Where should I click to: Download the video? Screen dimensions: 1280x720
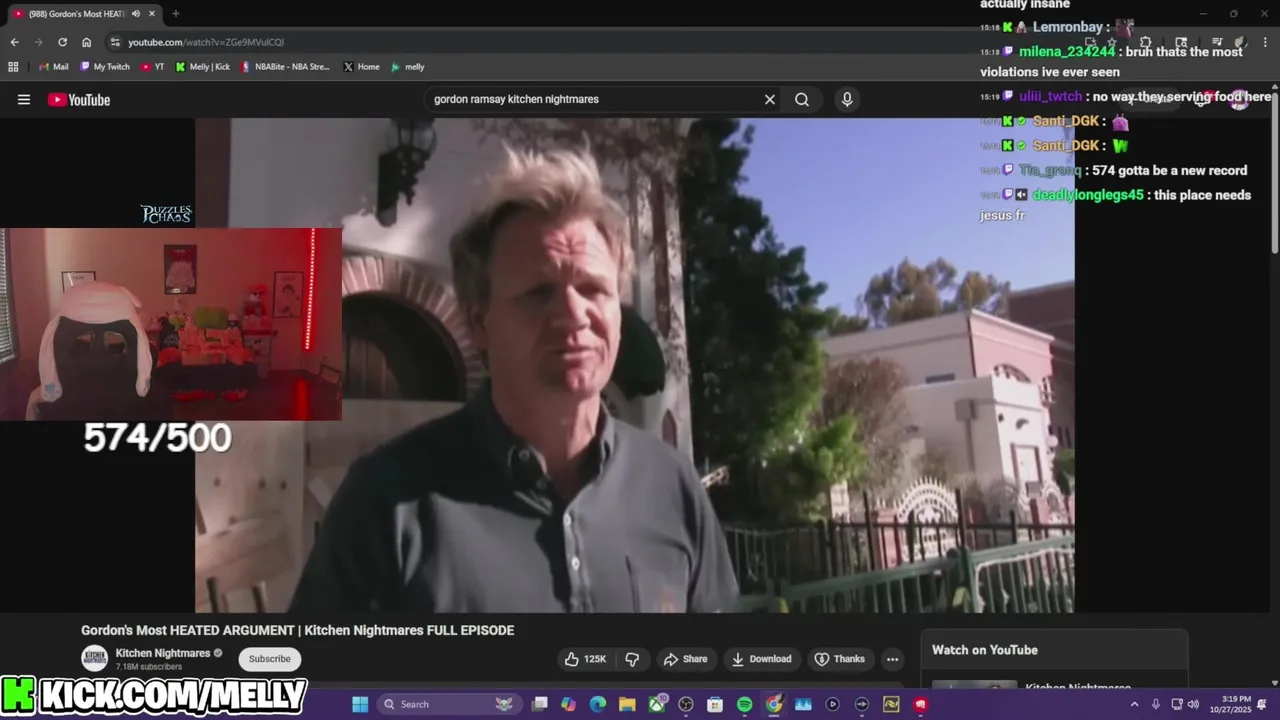pos(762,659)
